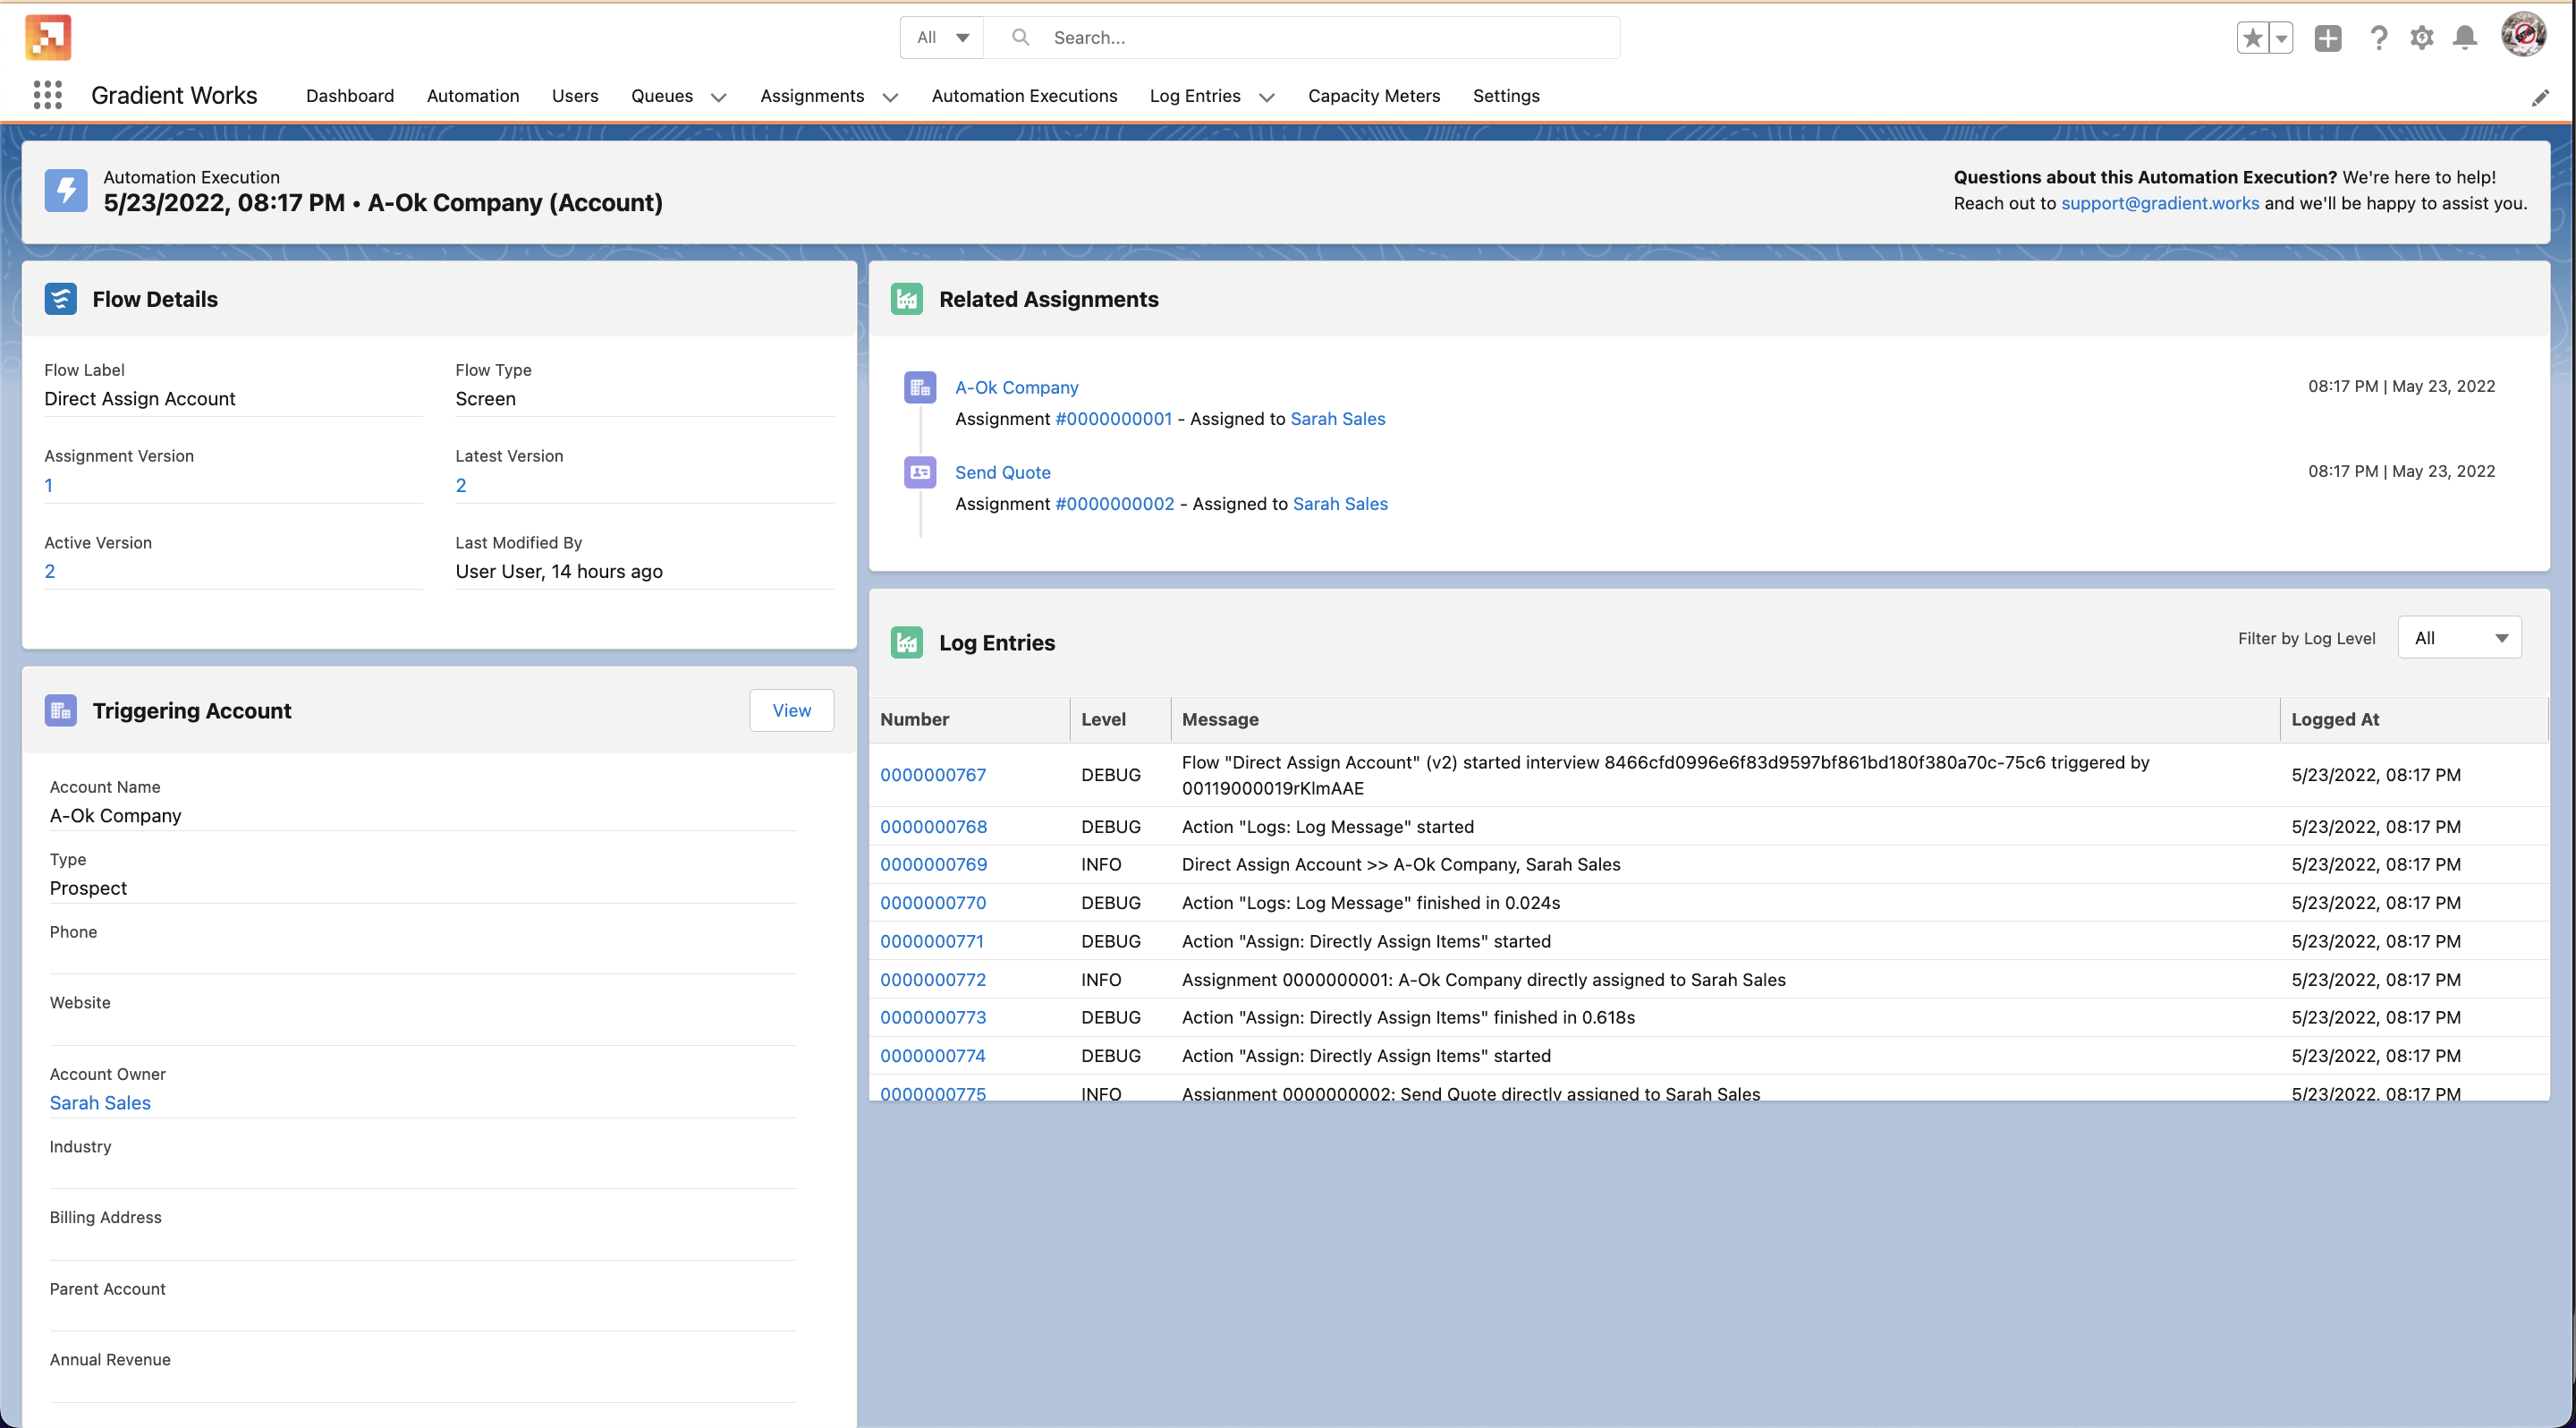This screenshot has width=2576, height=1428.
Task: Open the help question mark icon
Action: click(x=2378, y=38)
